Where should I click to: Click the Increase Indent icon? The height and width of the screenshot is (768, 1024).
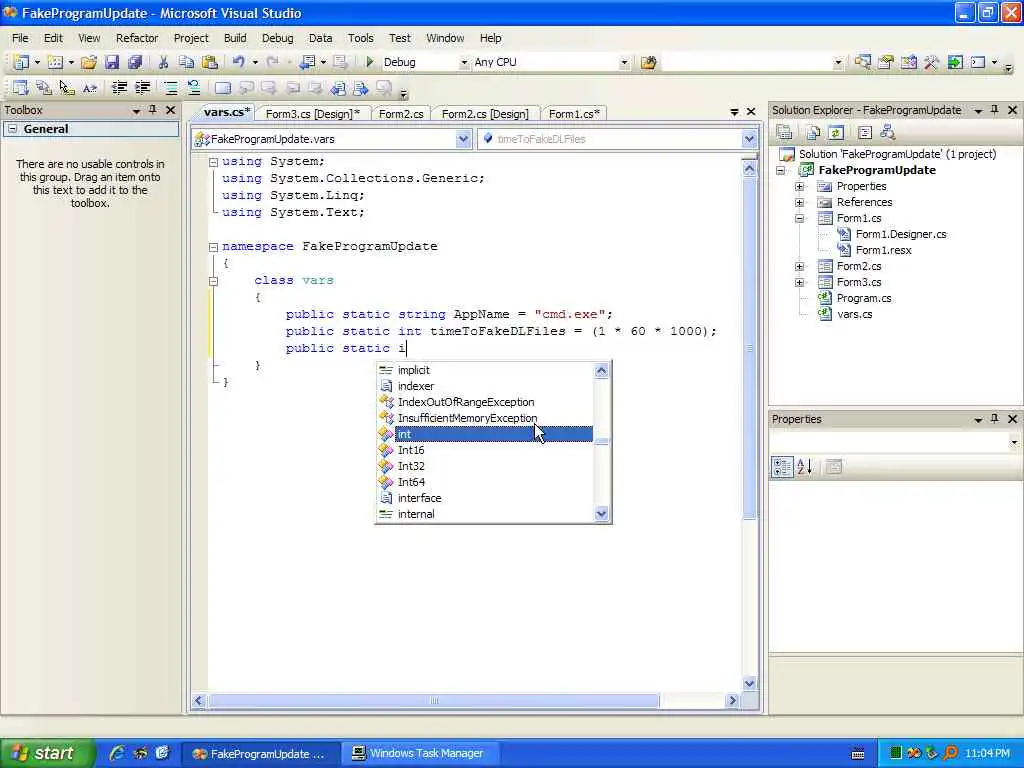tap(142, 88)
